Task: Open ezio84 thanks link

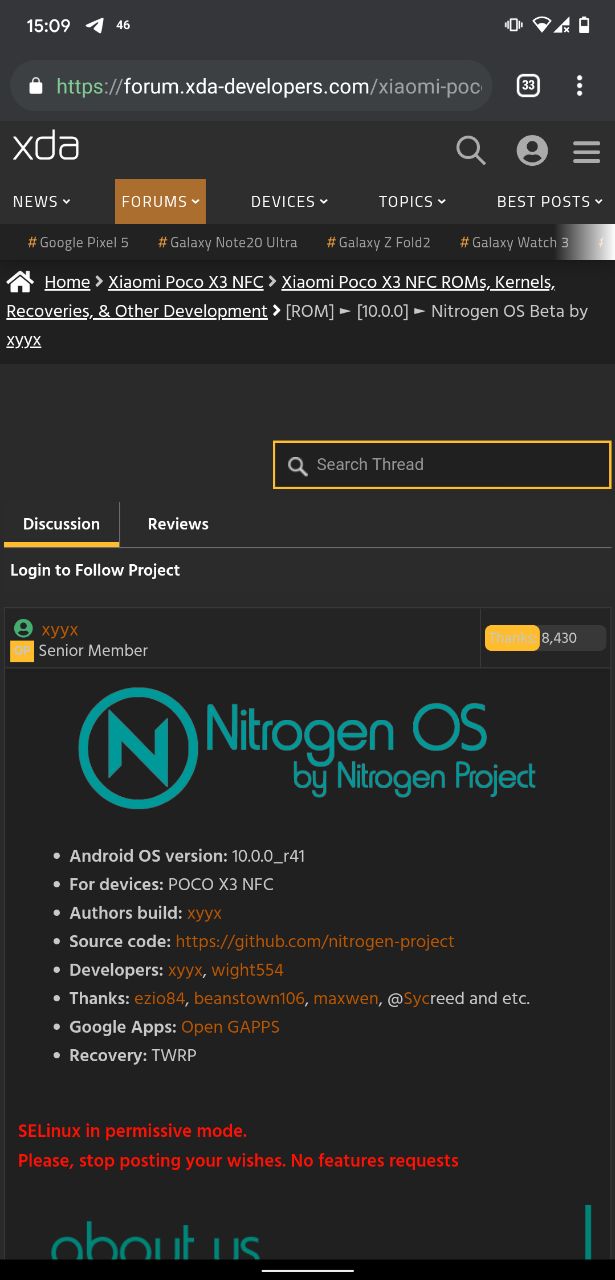Action: pyautogui.click(x=160, y=998)
